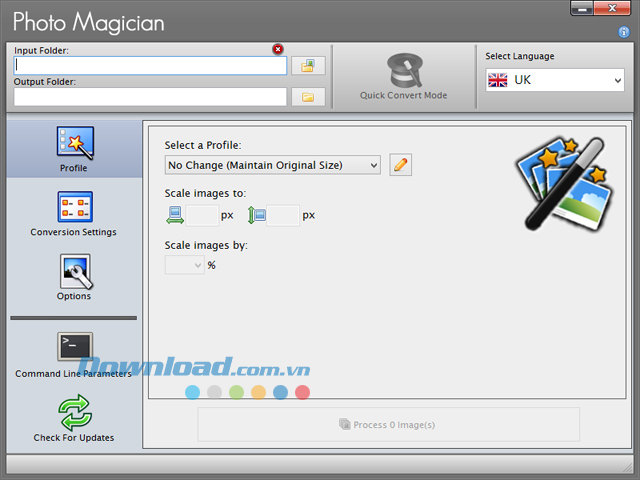
Task: Click the Options label in the sidebar
Action: click(74, 296)
